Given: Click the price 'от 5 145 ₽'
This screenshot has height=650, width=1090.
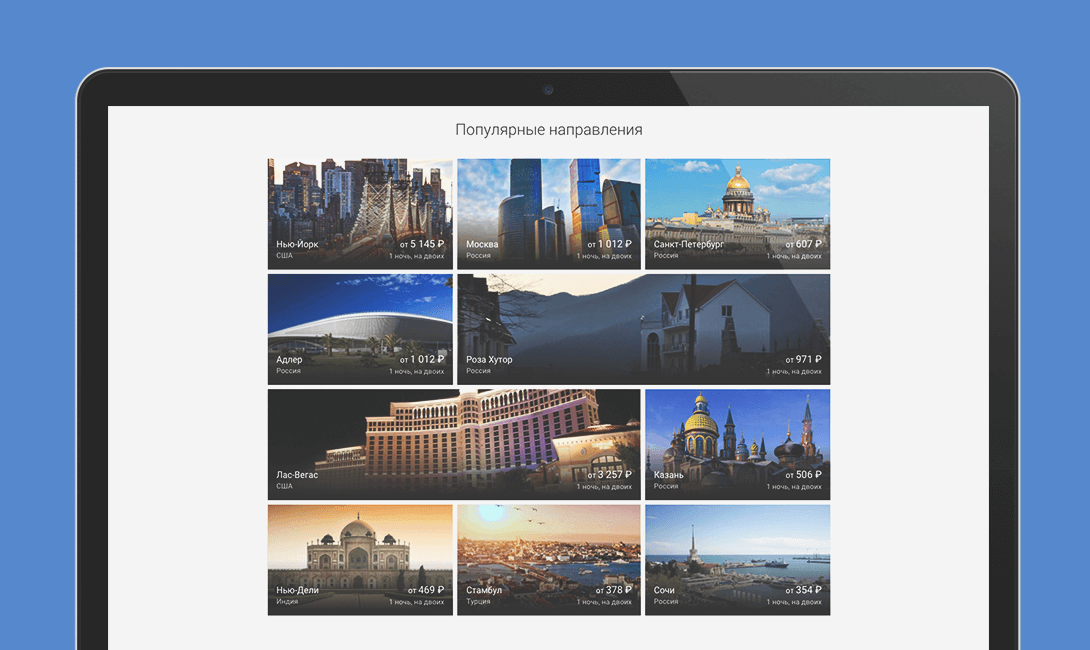Looking at the screenshot, I should pos(422,244).
